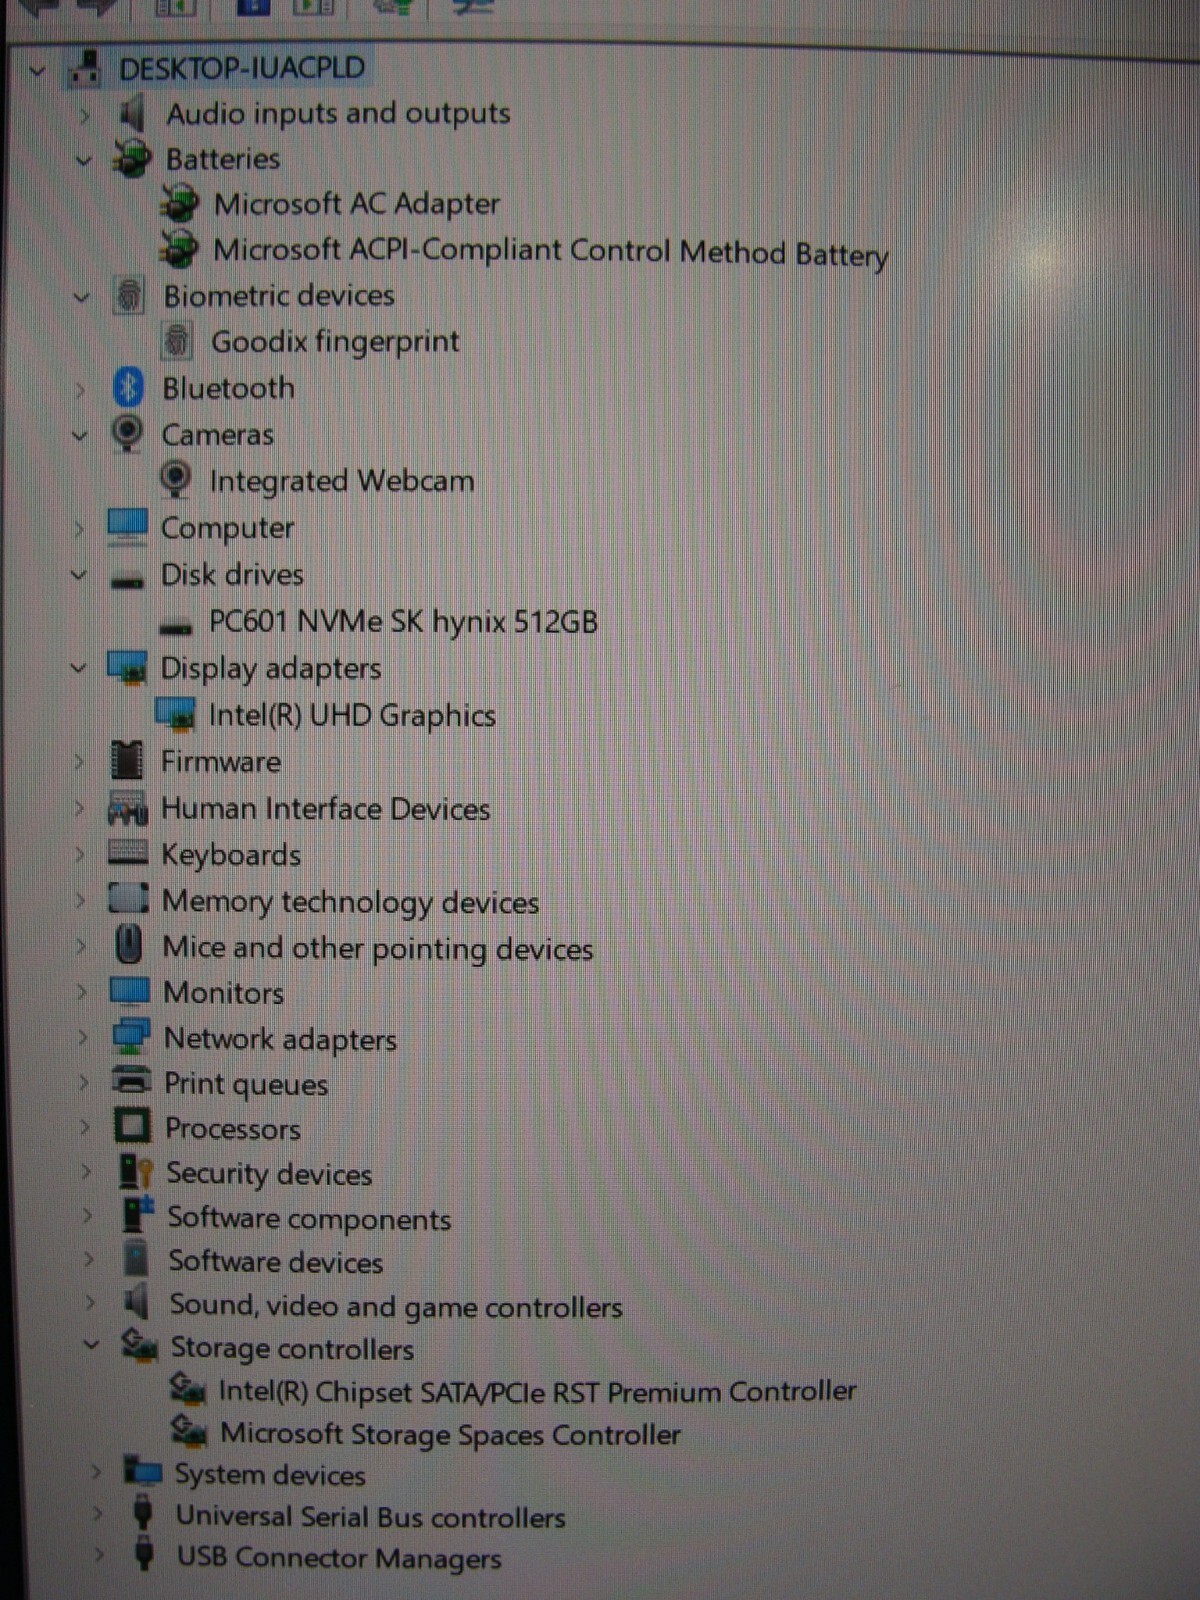Click the Human Interface Devices icon
This screenshot has height=1600, width=1200.
click(128, 808)
